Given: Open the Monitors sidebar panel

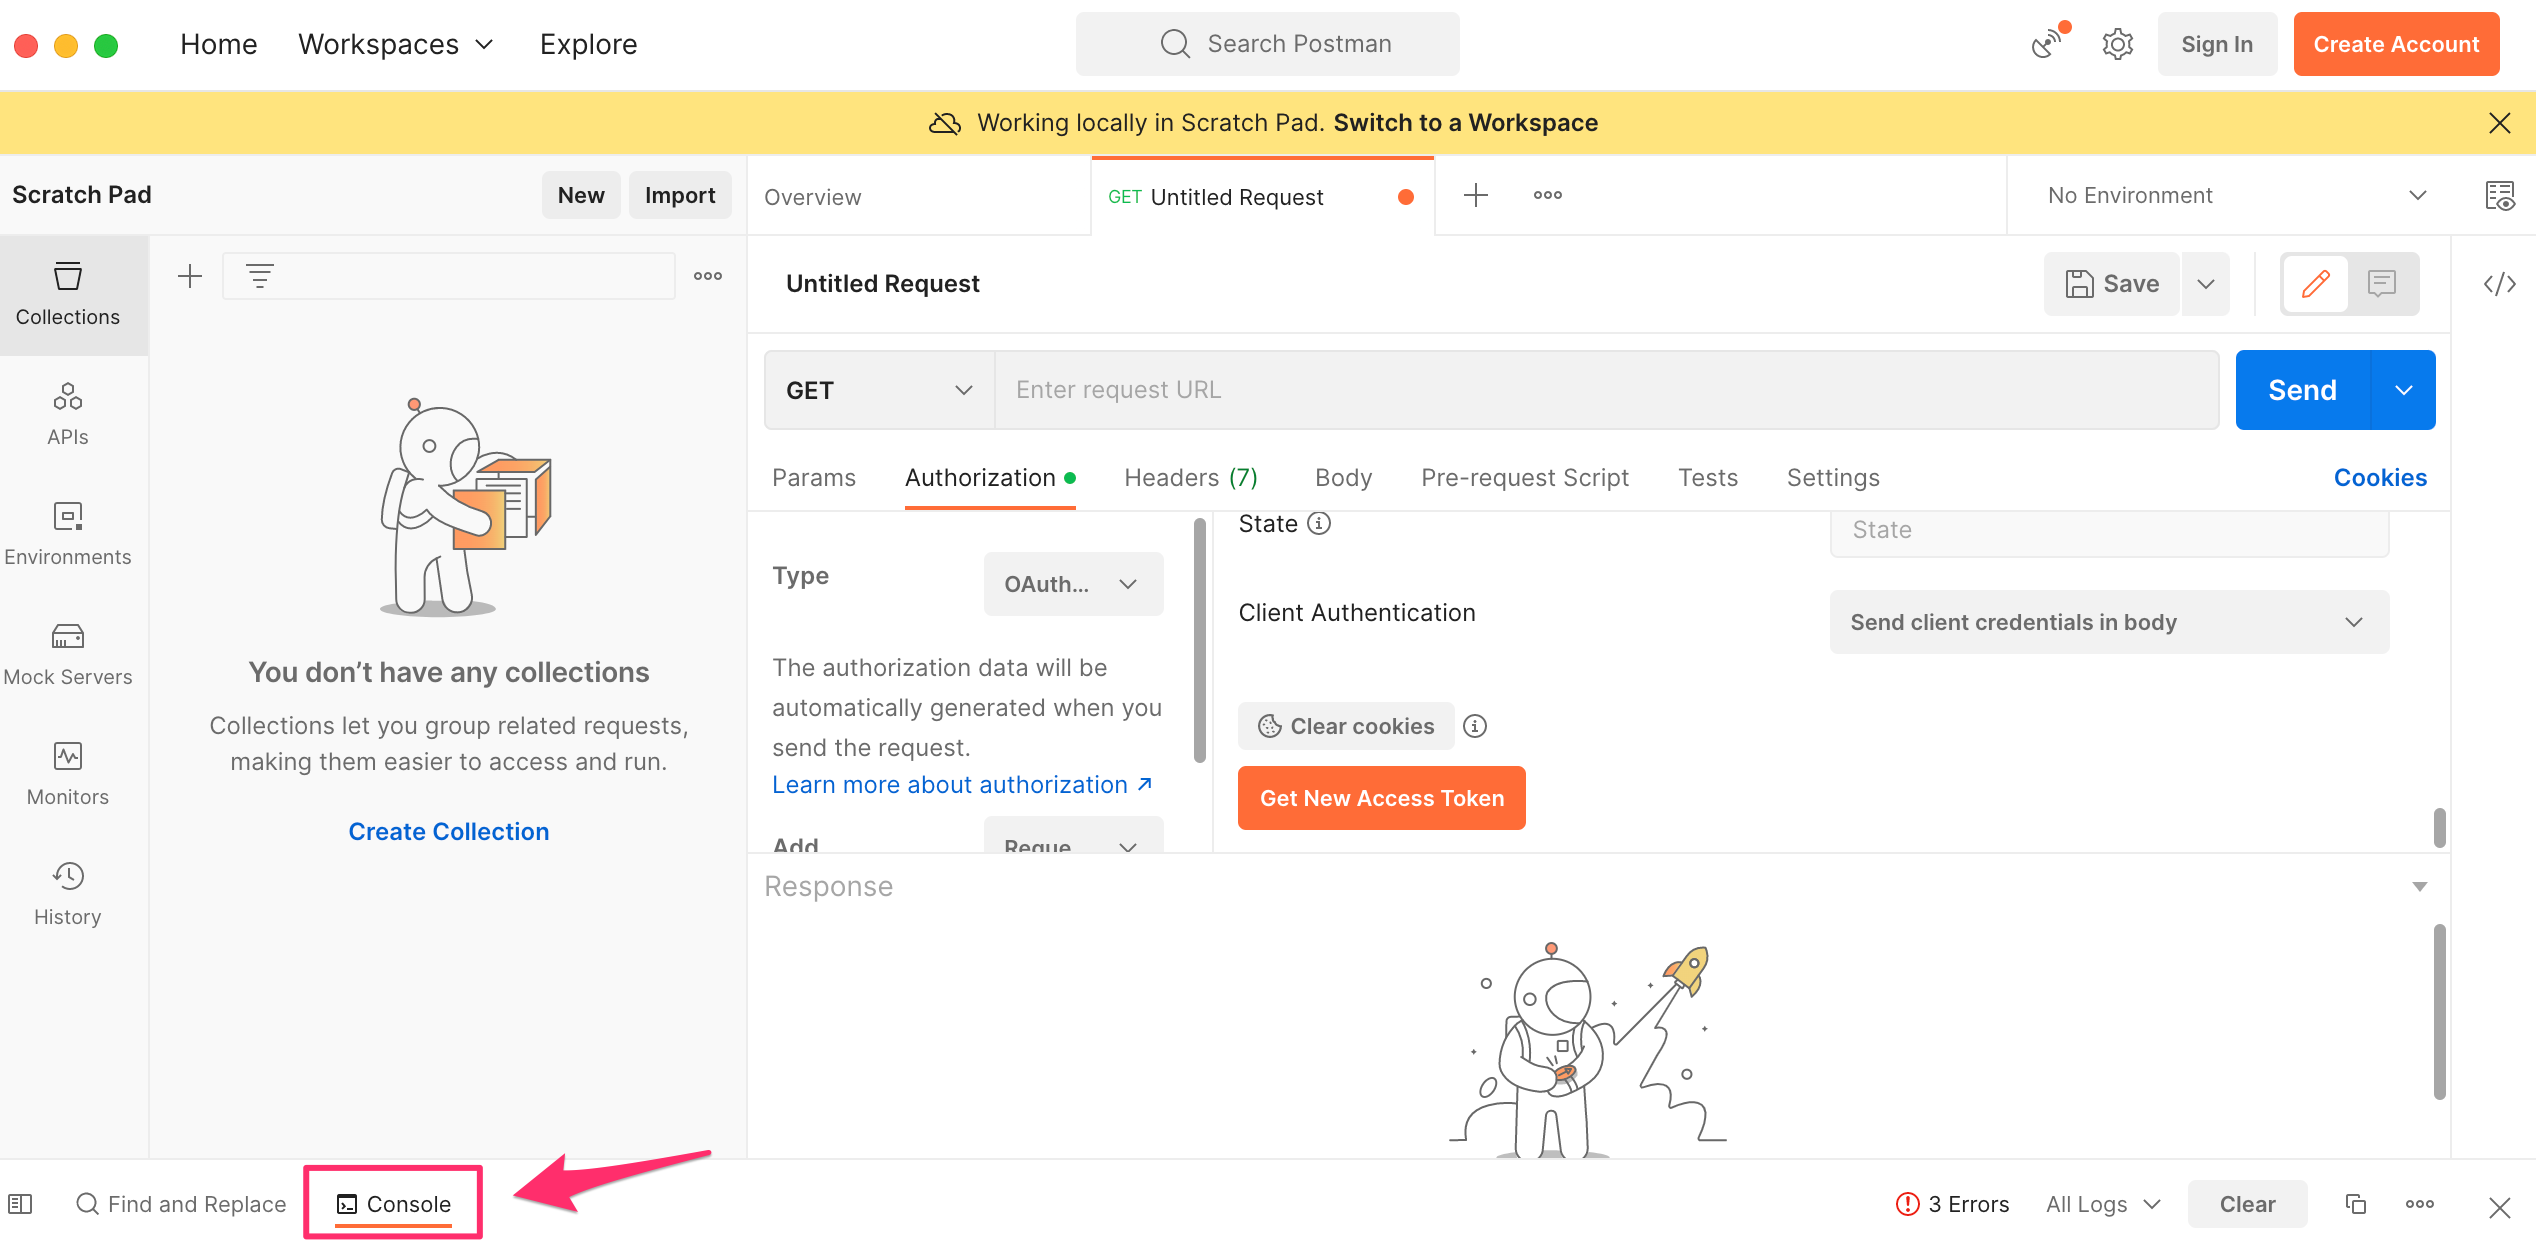Looking at the screenshot, I should coord(68,775).
